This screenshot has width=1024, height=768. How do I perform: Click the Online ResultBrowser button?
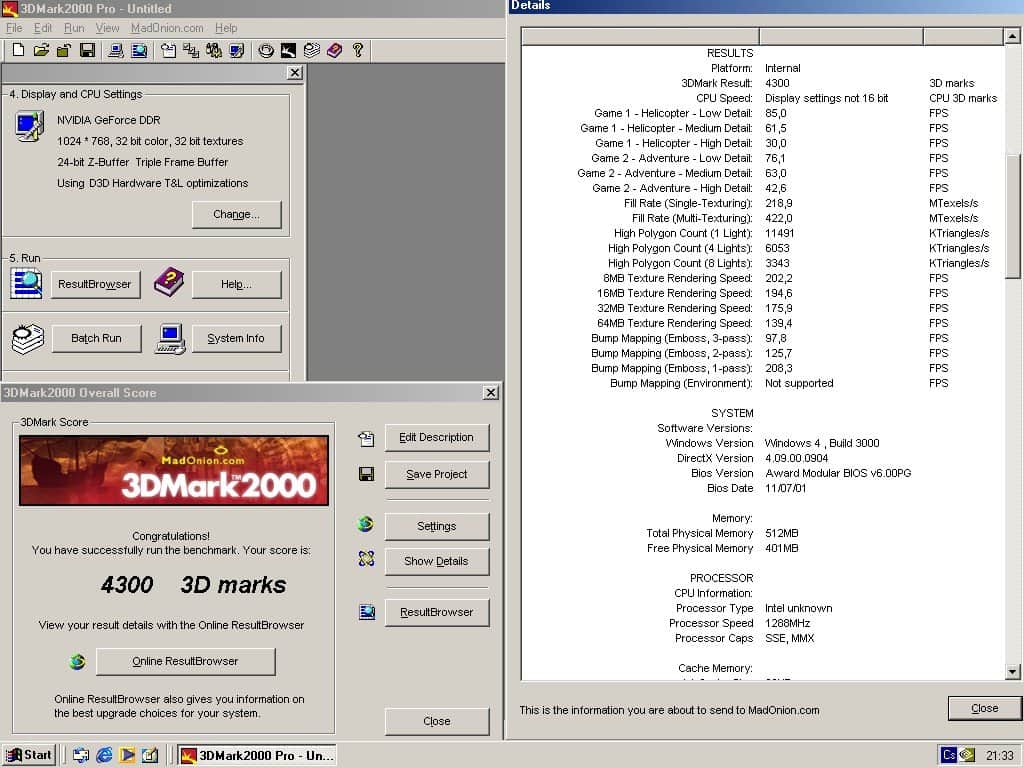point(185,662)
